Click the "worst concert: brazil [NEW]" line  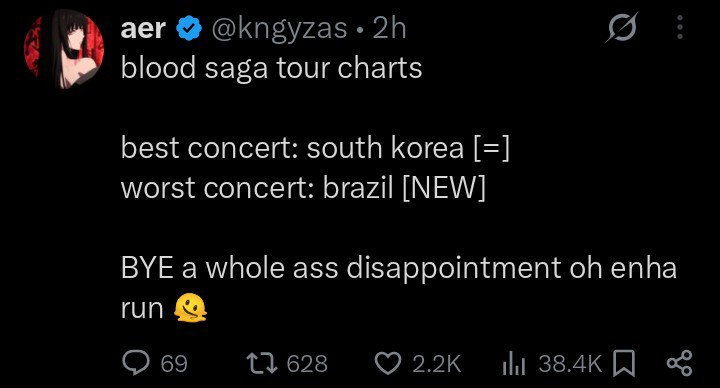point(303,188)
